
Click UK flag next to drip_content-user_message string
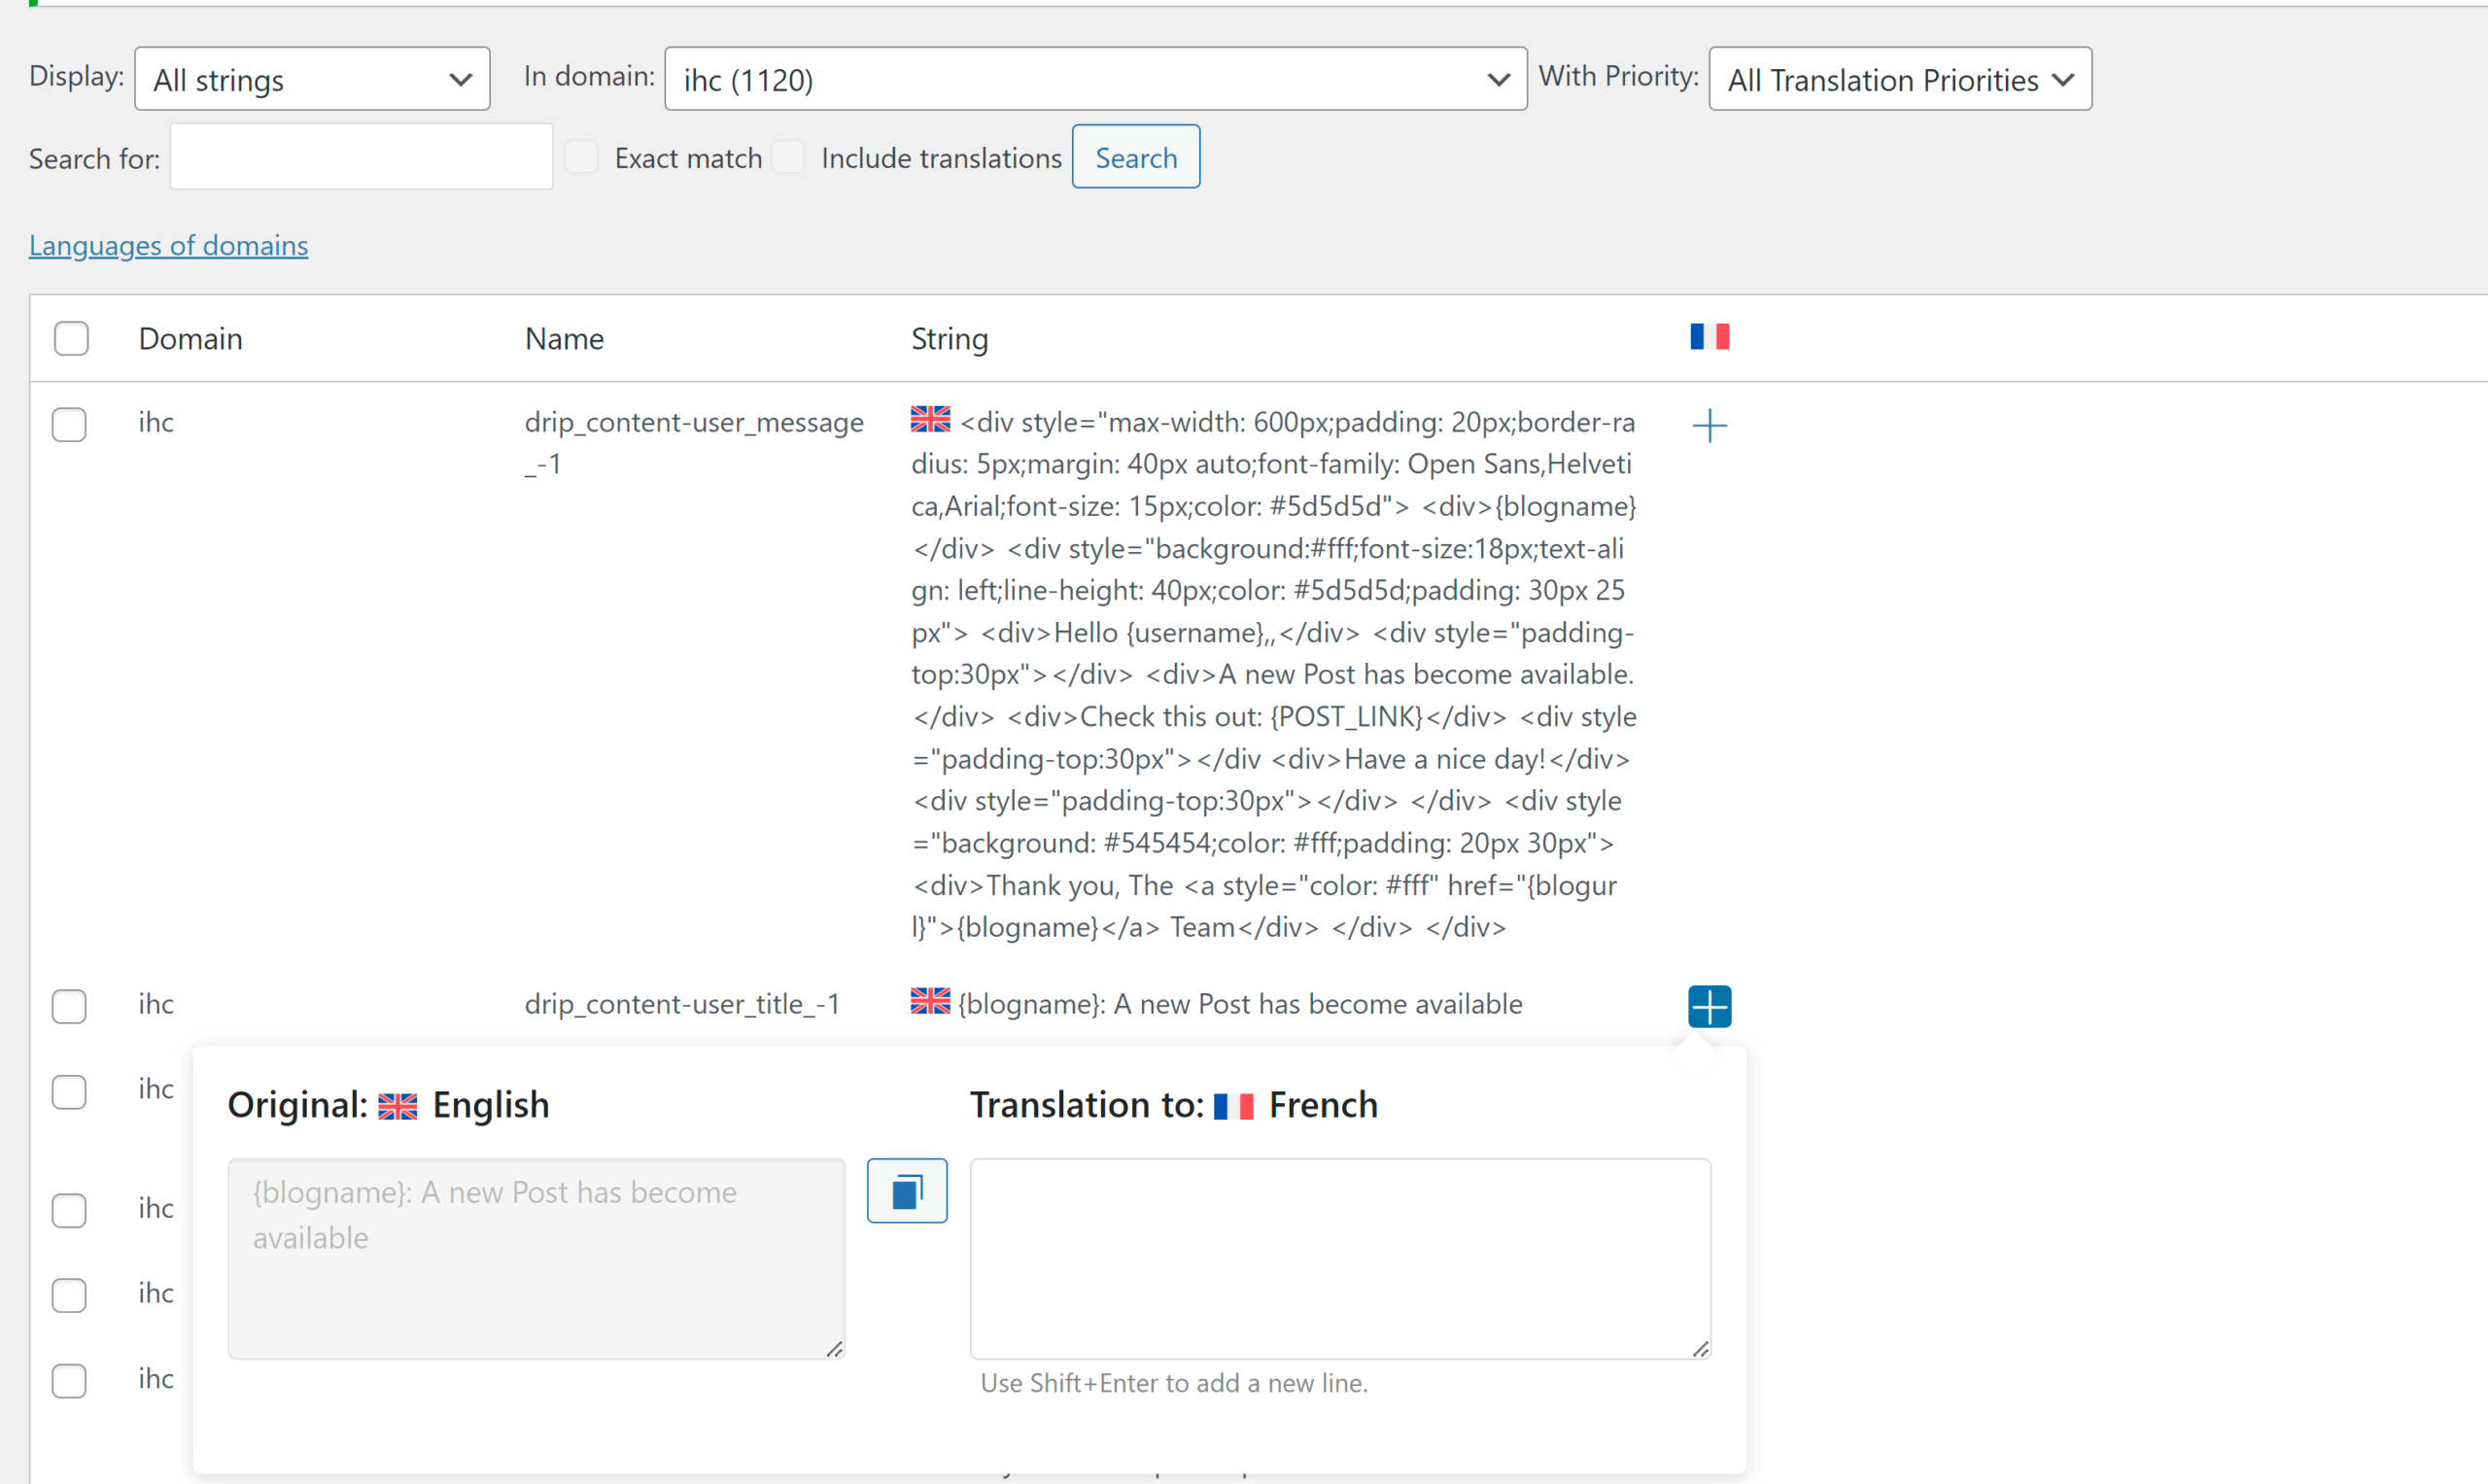click(x=930, y=419)
